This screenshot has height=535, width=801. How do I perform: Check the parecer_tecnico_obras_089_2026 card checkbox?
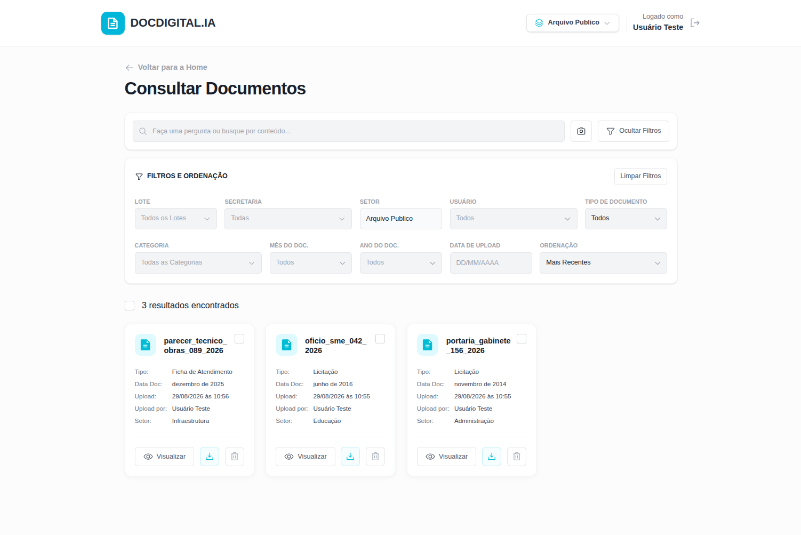[x=239, y=339]
